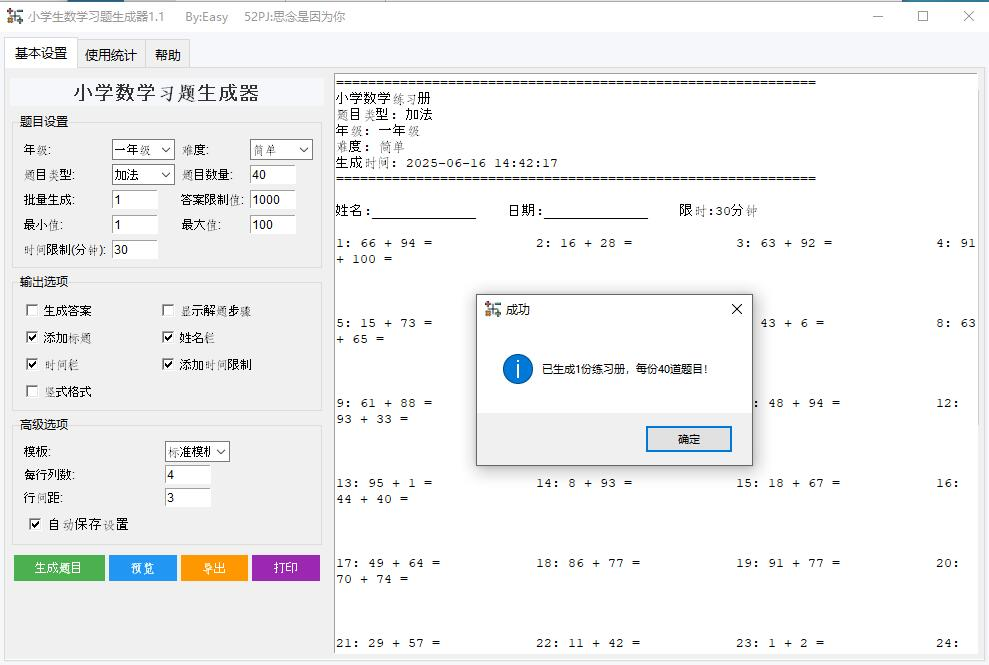The image size is (989, 665).
Task: Click the blue 预览 button
Action: tap(143, 568)
